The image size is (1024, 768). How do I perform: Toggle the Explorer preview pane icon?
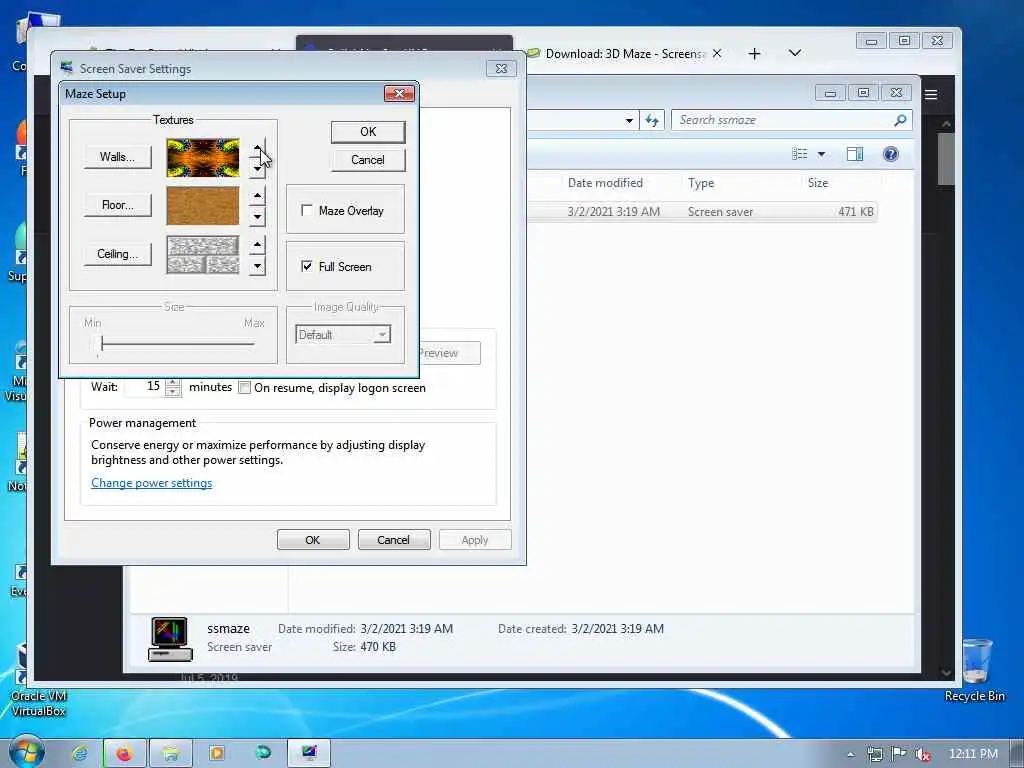(x=854, y=154)
